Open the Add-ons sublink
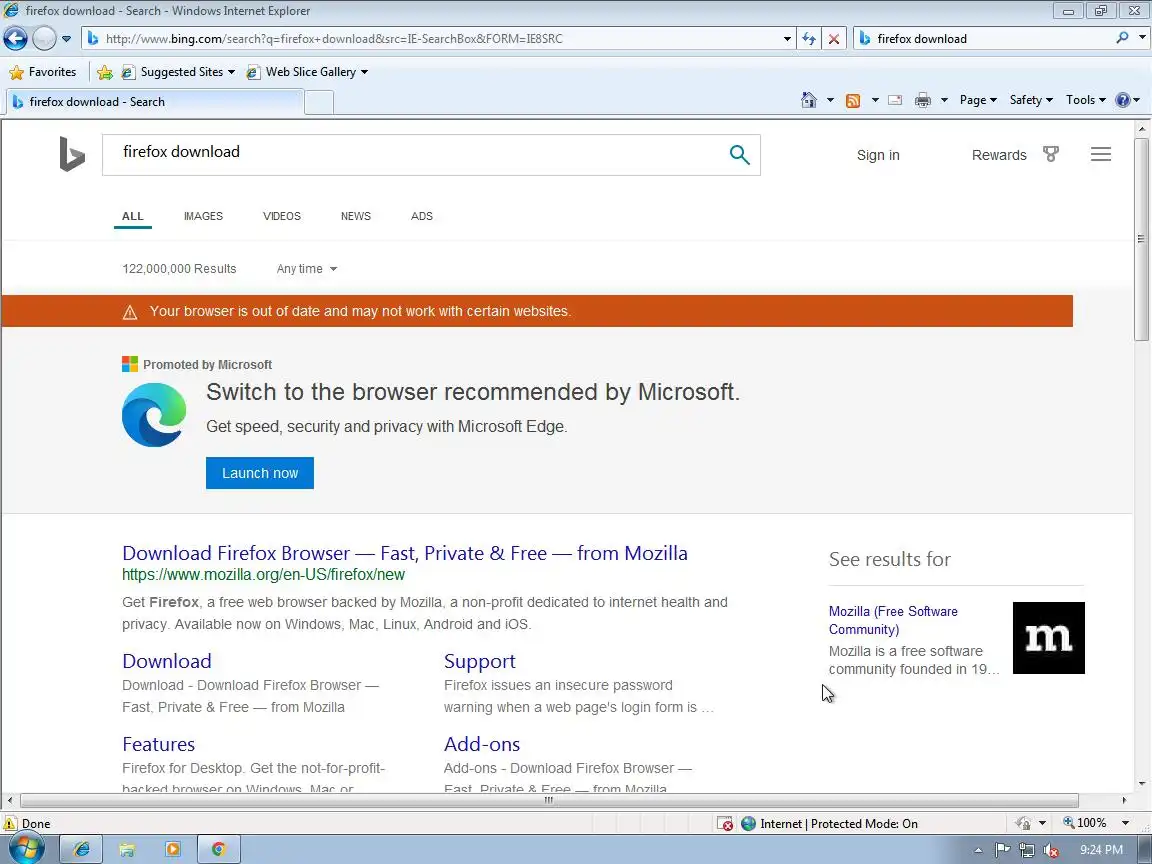The image size is (1152, 864). pos(482,744)
